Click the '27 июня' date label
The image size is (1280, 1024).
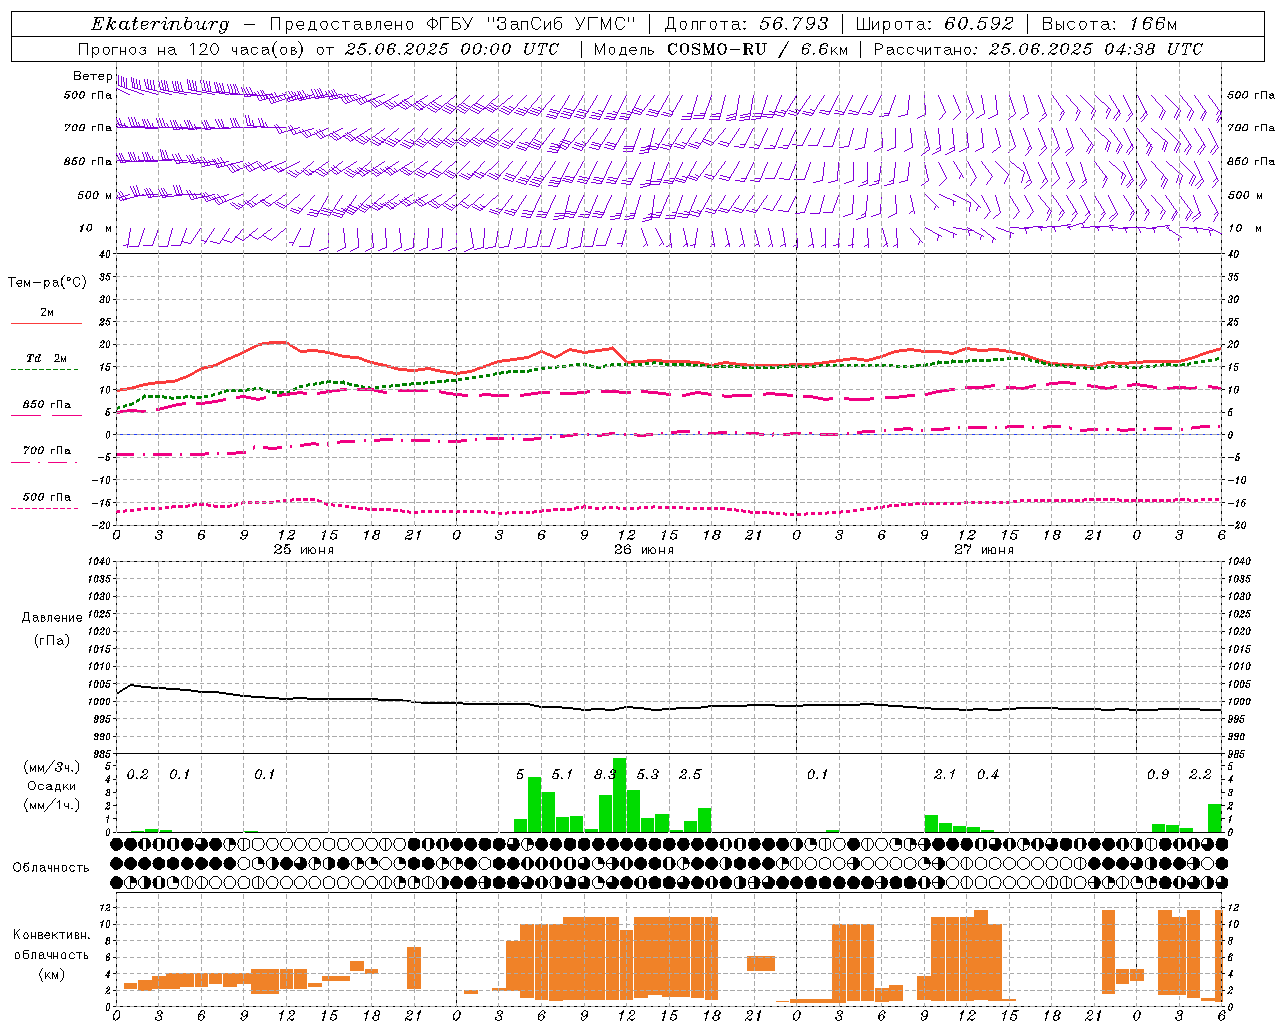[x=984, y=550]
